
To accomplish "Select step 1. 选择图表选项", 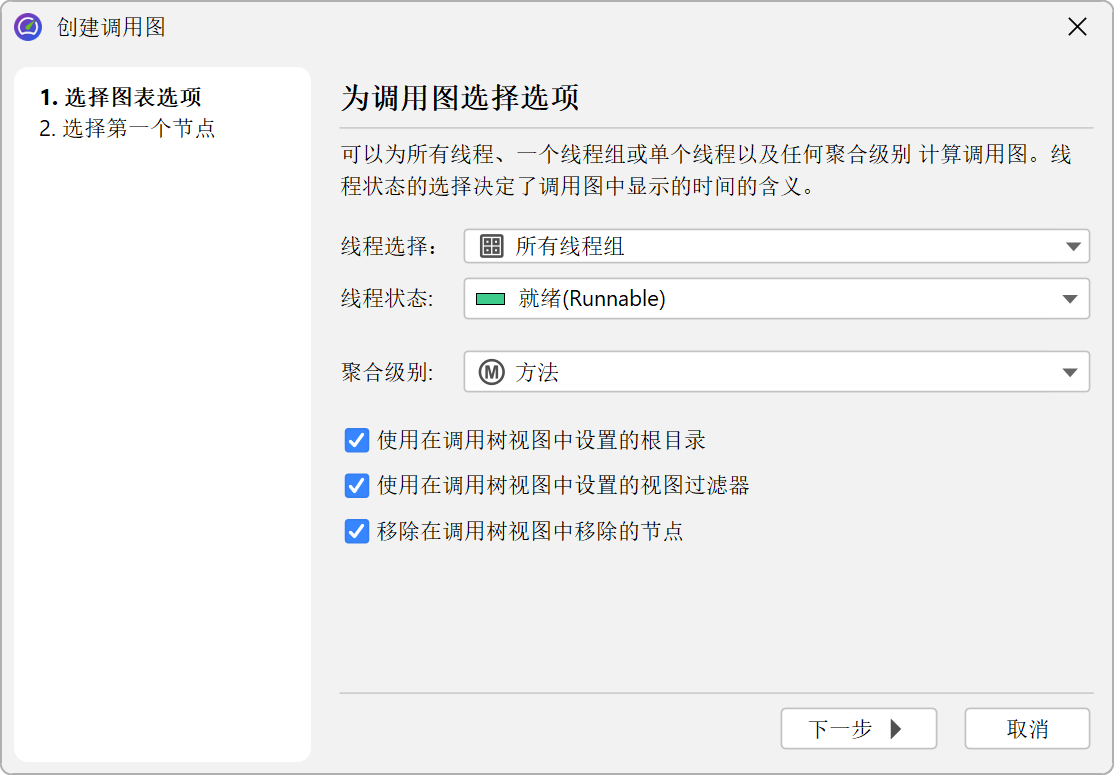I will (x=120, y=98).
